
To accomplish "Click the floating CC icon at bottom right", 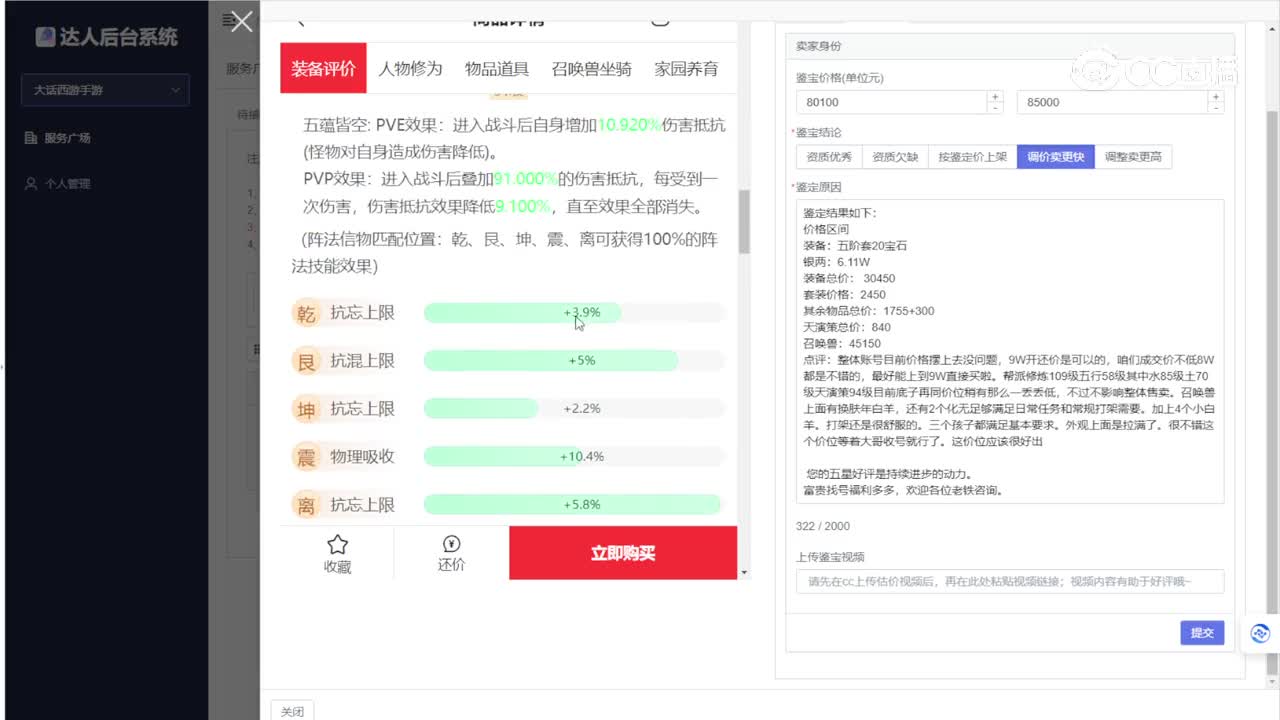I will [1259, 633].
